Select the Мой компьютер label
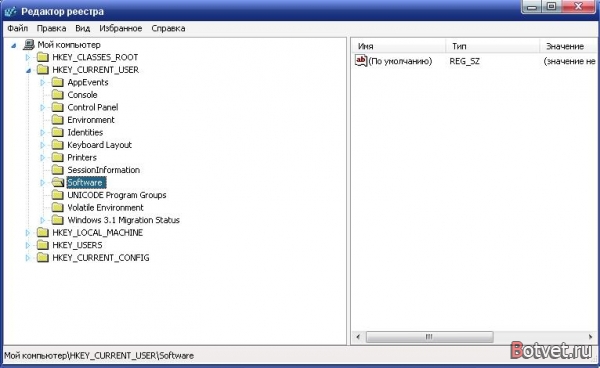This screenshot has width=600, height=368. 69,45
